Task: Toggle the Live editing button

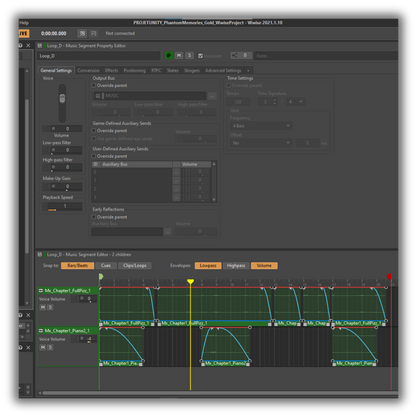Action: point(24,33)
